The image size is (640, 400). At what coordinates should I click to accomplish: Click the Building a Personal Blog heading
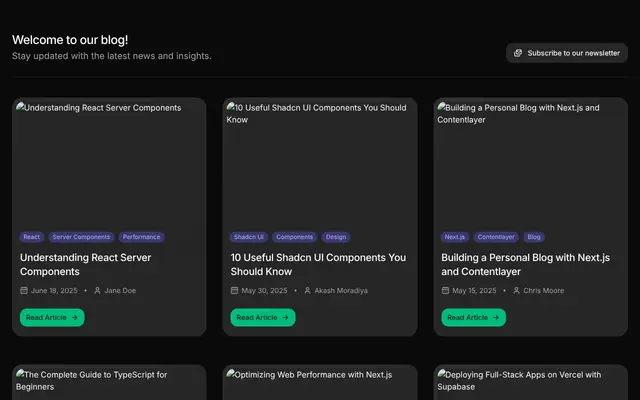tap(526, 264)
